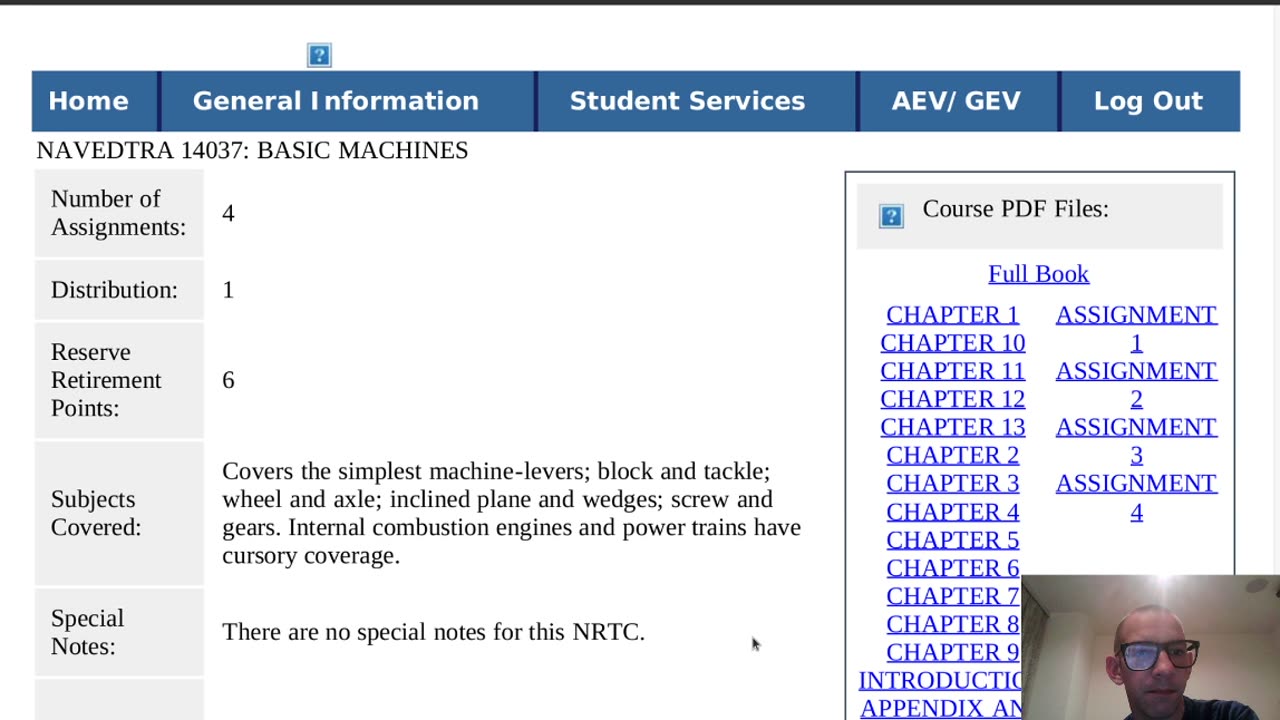This screenshot has width=1280, height=720.
Task: Open the AEV/ GEV menu item
Action: 956,101
